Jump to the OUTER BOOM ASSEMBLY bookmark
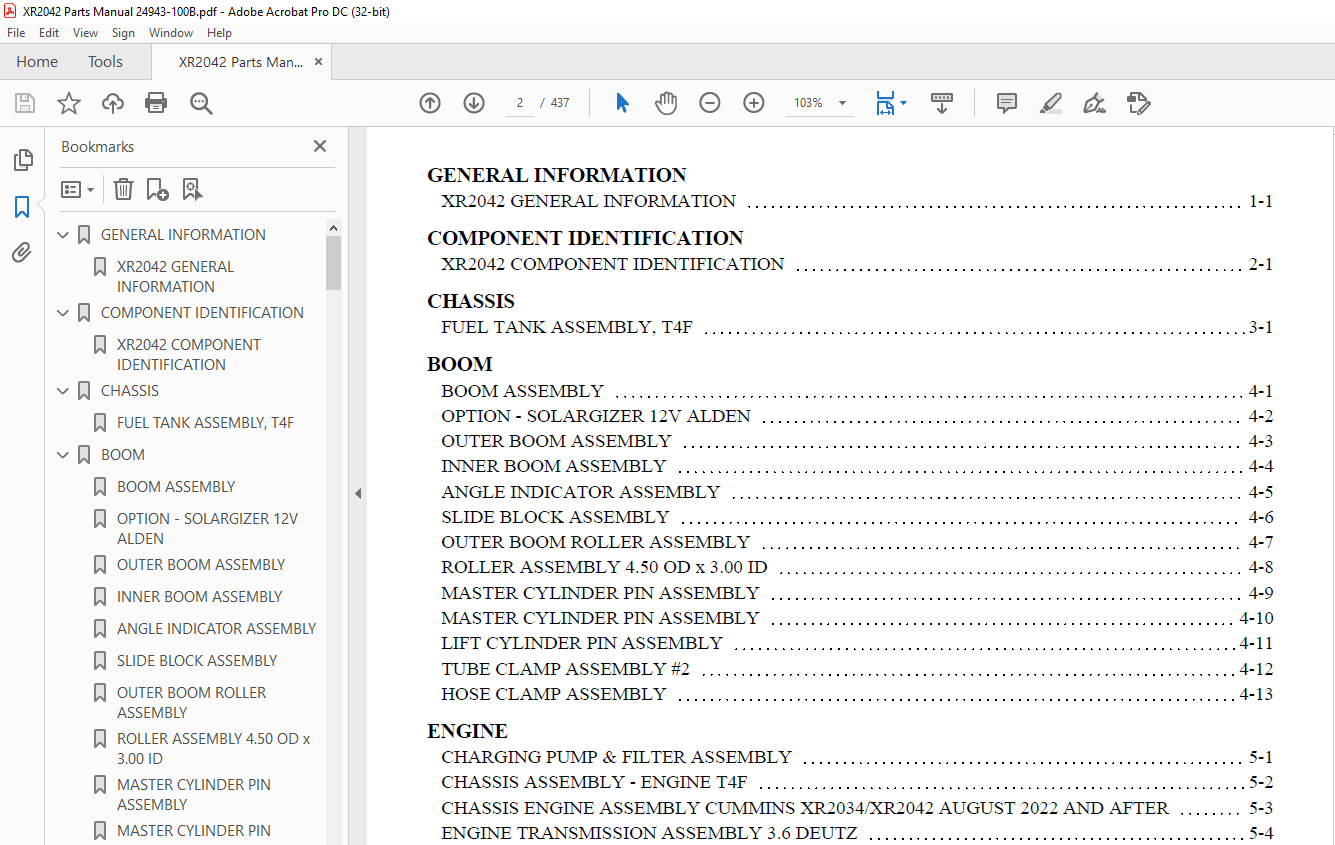Image resolution: width=1335 pixels, height=845 pixels. 201,565
